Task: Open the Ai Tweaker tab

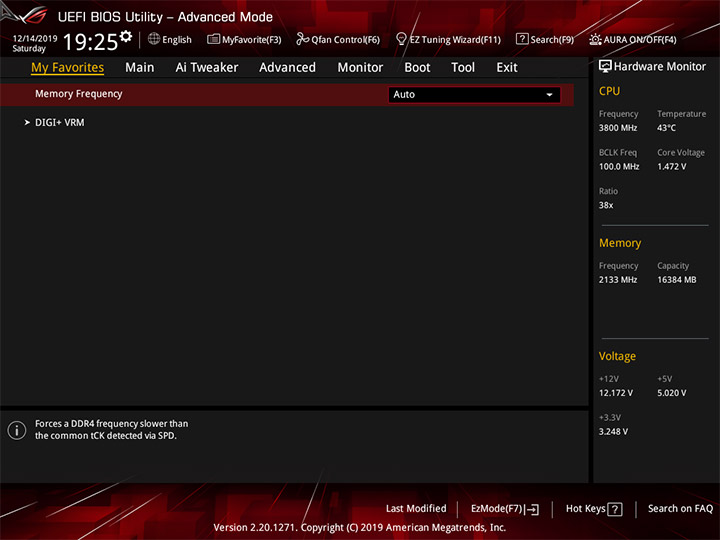Action: (x=207, y=68)
